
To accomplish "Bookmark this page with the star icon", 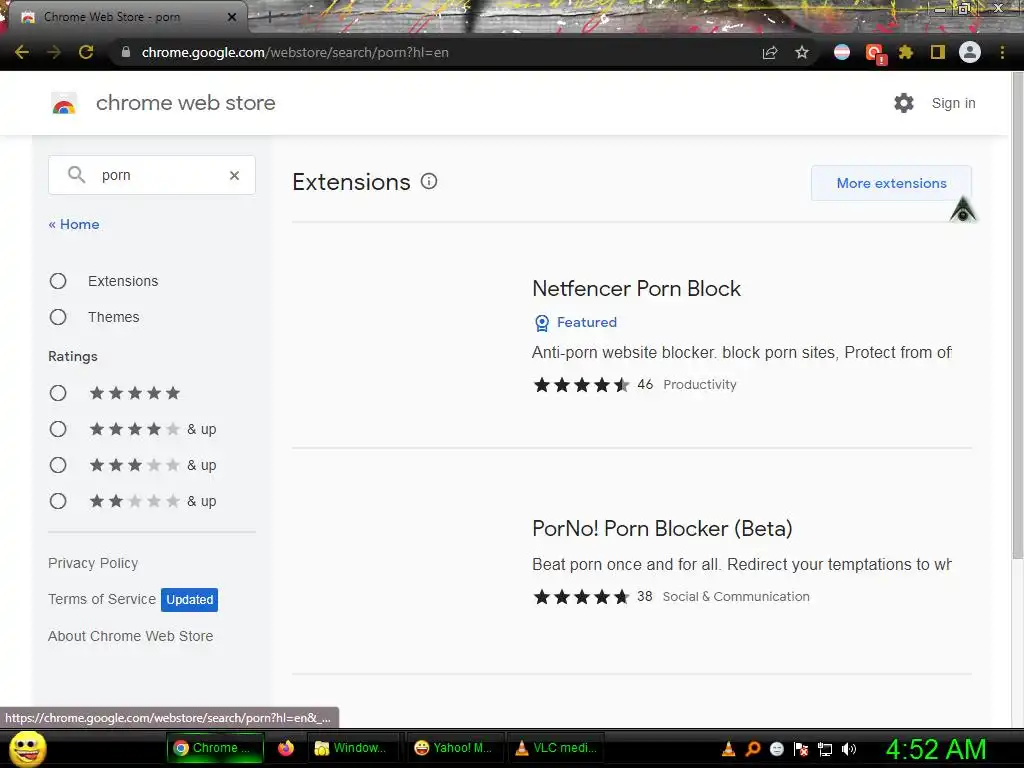I will point(802,52).
